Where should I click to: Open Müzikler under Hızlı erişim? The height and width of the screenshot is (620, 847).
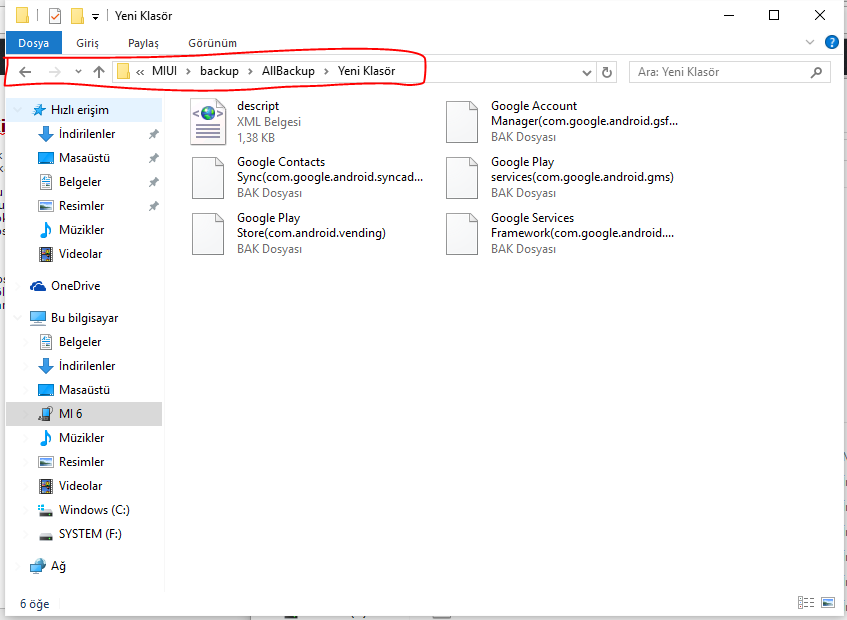[84, 230]
